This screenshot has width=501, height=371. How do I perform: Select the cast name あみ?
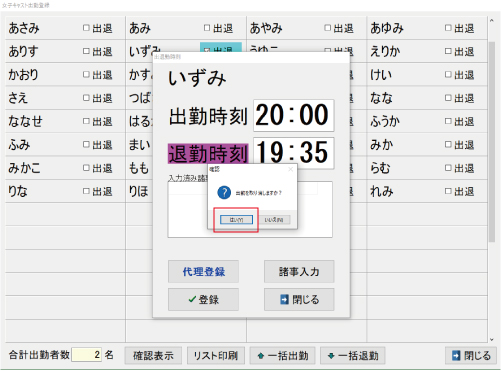click(x=140, y=28)
